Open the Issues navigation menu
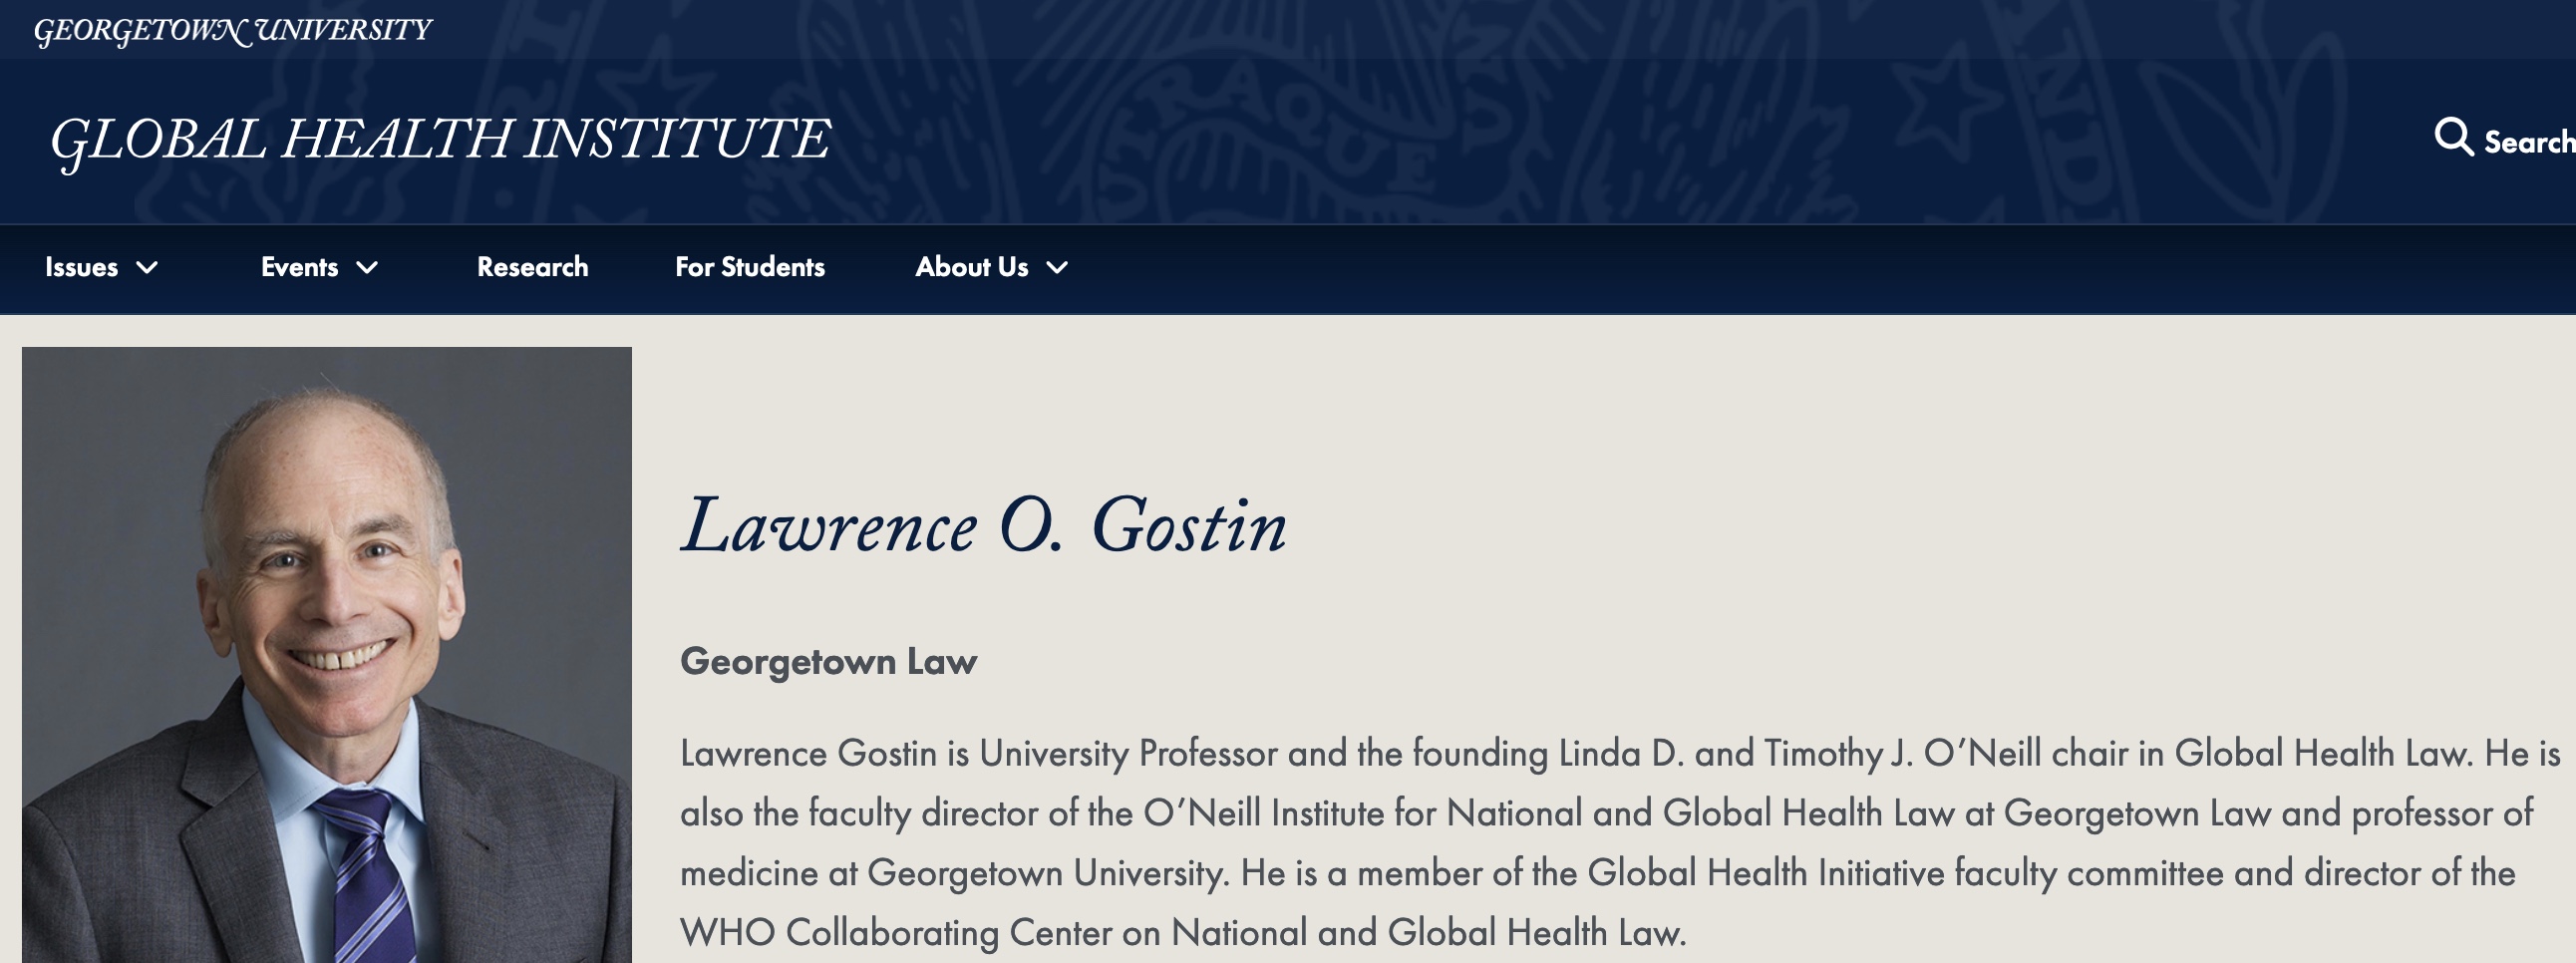Viewport: 2576px width, 963px height. pyautogui.click(x=81, y=267)
